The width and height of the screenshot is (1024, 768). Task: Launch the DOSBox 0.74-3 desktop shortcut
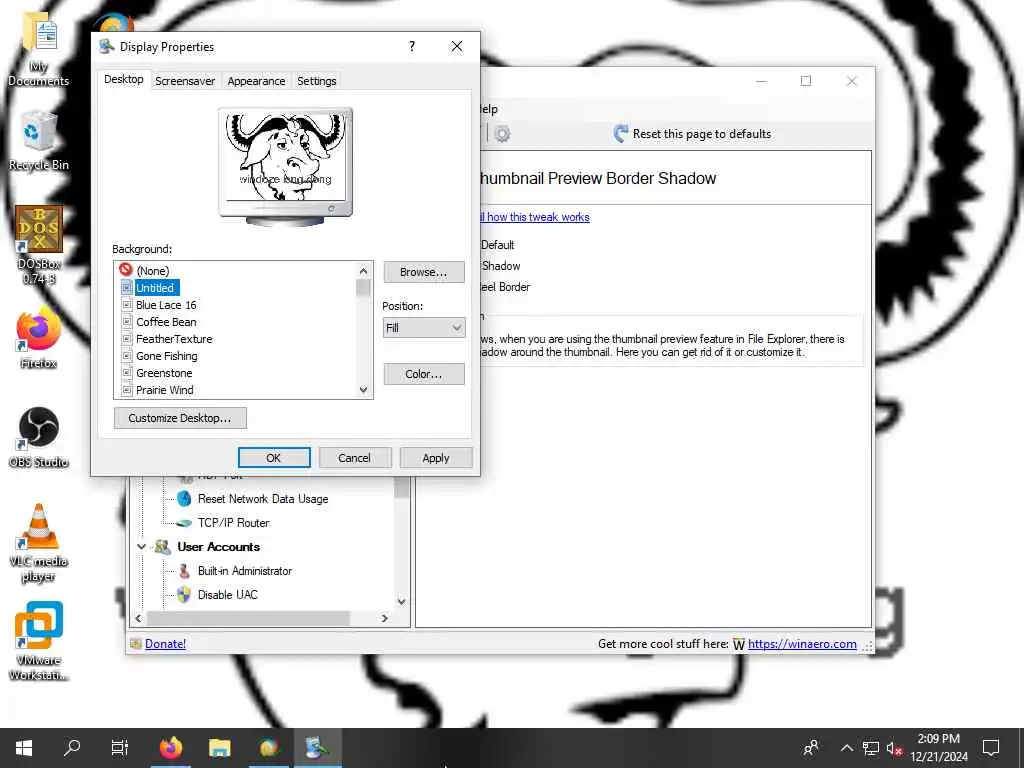click(39, 245)
